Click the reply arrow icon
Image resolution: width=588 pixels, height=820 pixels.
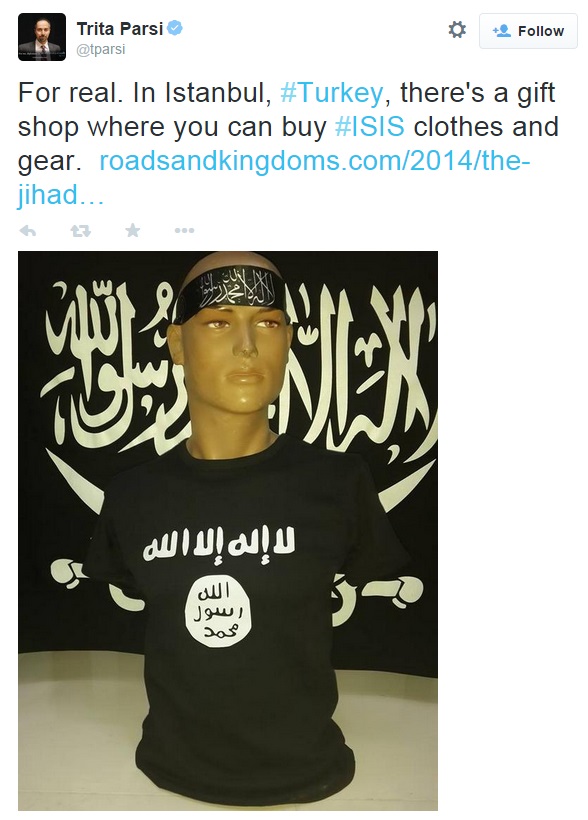pos(28,230)
